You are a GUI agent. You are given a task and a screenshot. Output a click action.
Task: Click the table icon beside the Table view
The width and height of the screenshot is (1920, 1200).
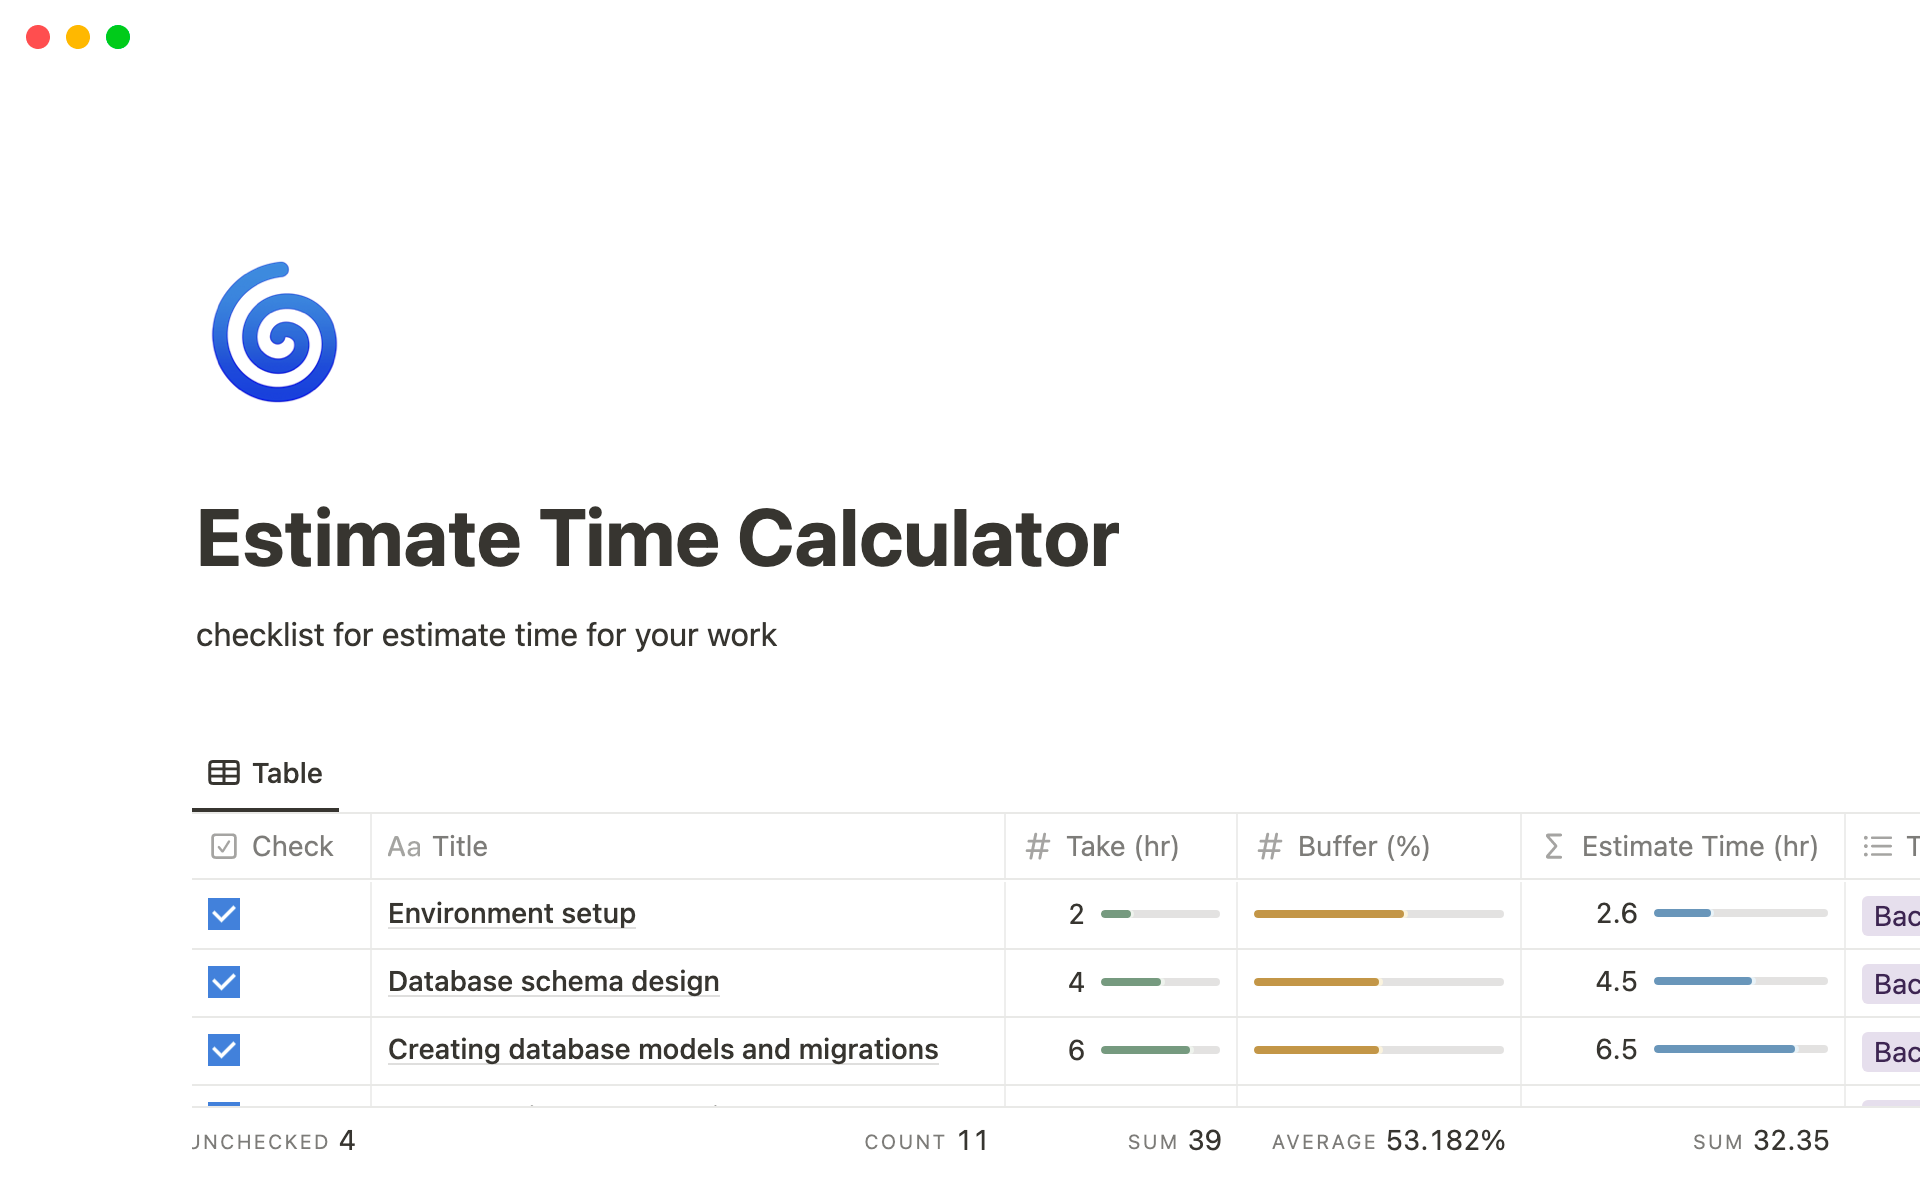pos(222,772)
